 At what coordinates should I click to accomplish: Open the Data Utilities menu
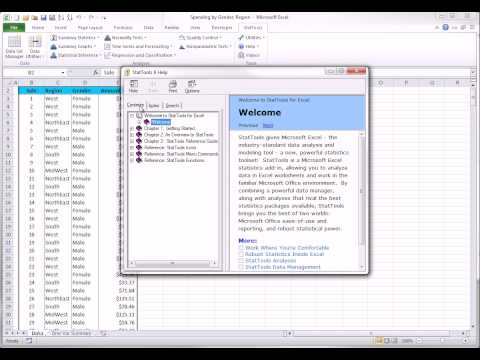coord(34,47)
